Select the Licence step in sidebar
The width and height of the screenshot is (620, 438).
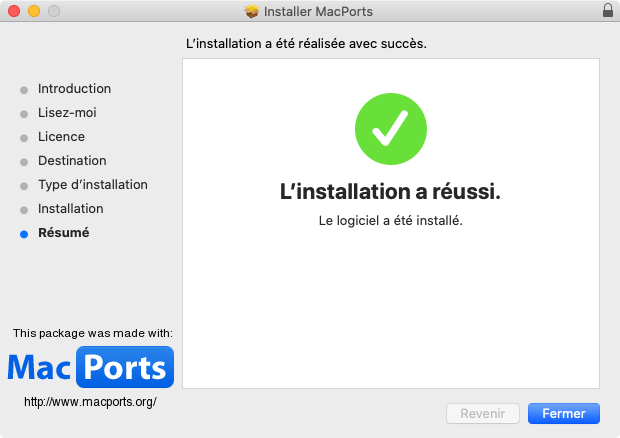point(61,137)
